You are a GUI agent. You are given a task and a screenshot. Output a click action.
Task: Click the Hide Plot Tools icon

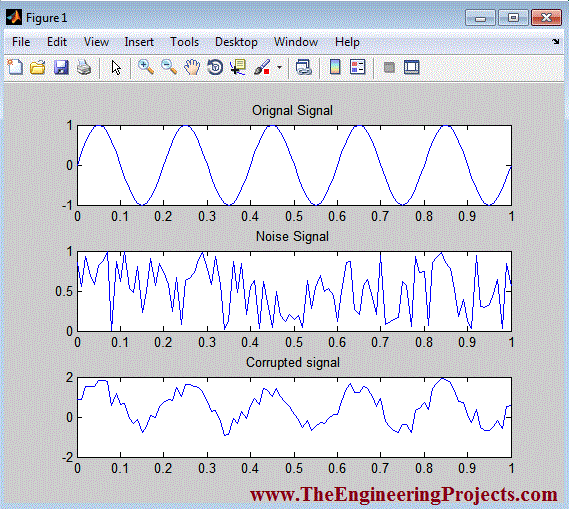click(389, 67)
